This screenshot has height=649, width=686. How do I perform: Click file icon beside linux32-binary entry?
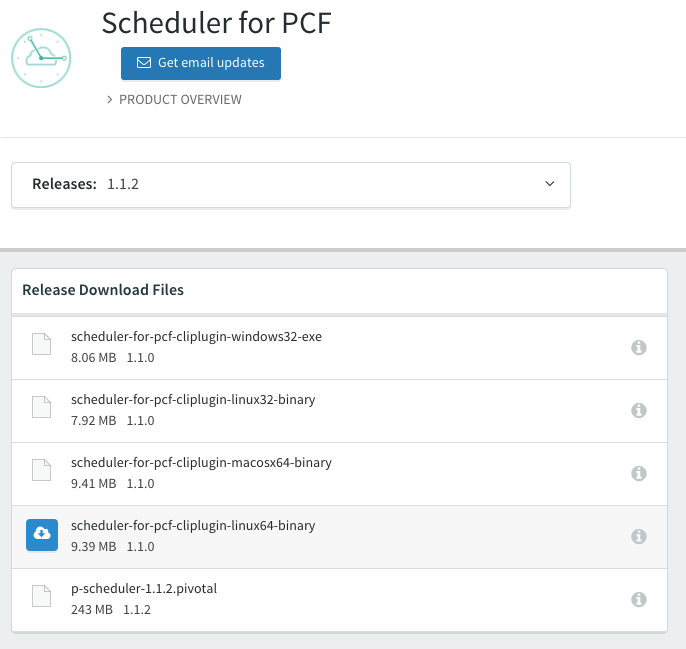point(42,407)
